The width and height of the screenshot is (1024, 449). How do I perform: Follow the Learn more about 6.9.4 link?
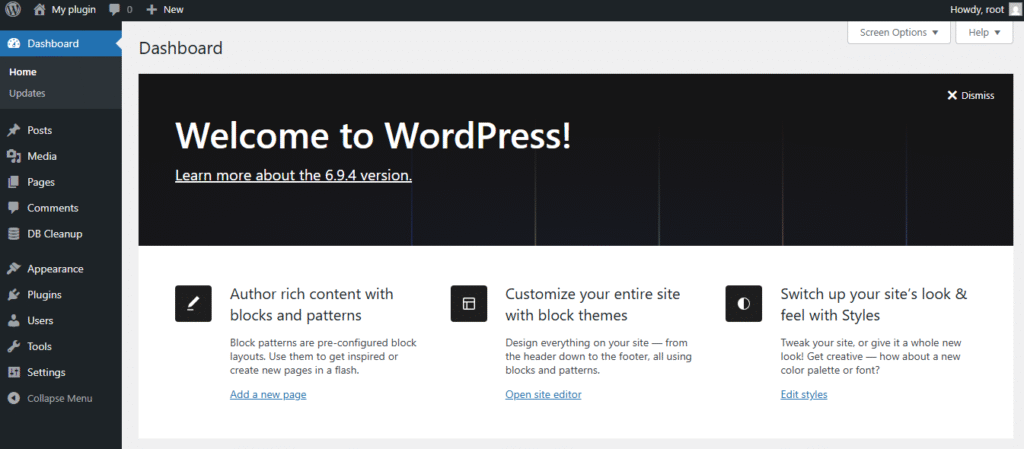pos(293,175)
